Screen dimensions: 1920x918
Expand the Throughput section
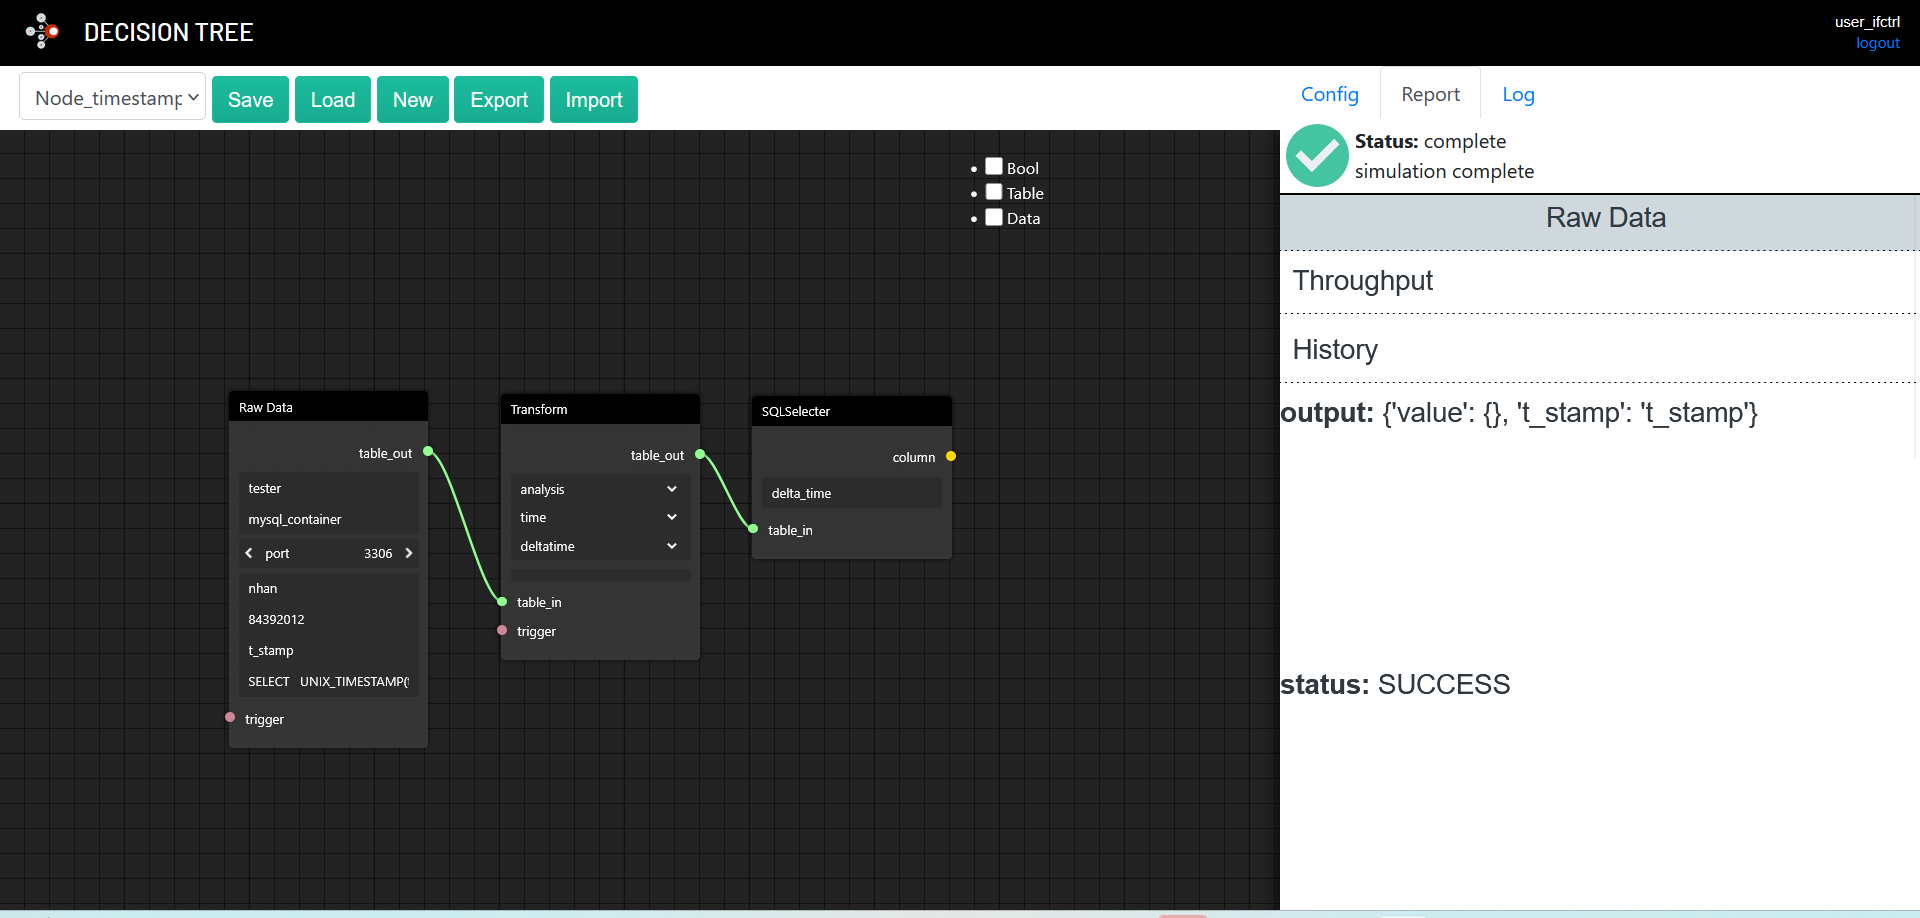click(x=1600, y=281)
